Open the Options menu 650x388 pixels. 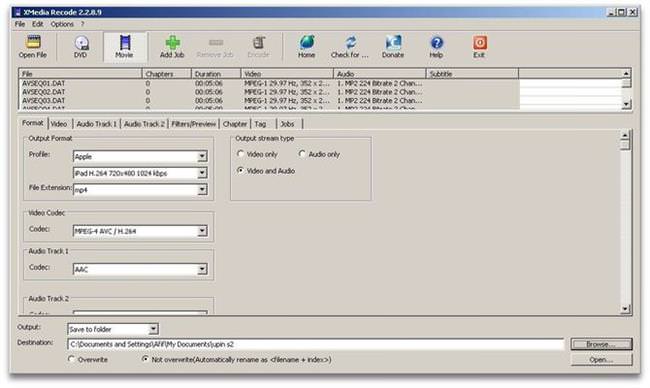[x=62, y=24]
